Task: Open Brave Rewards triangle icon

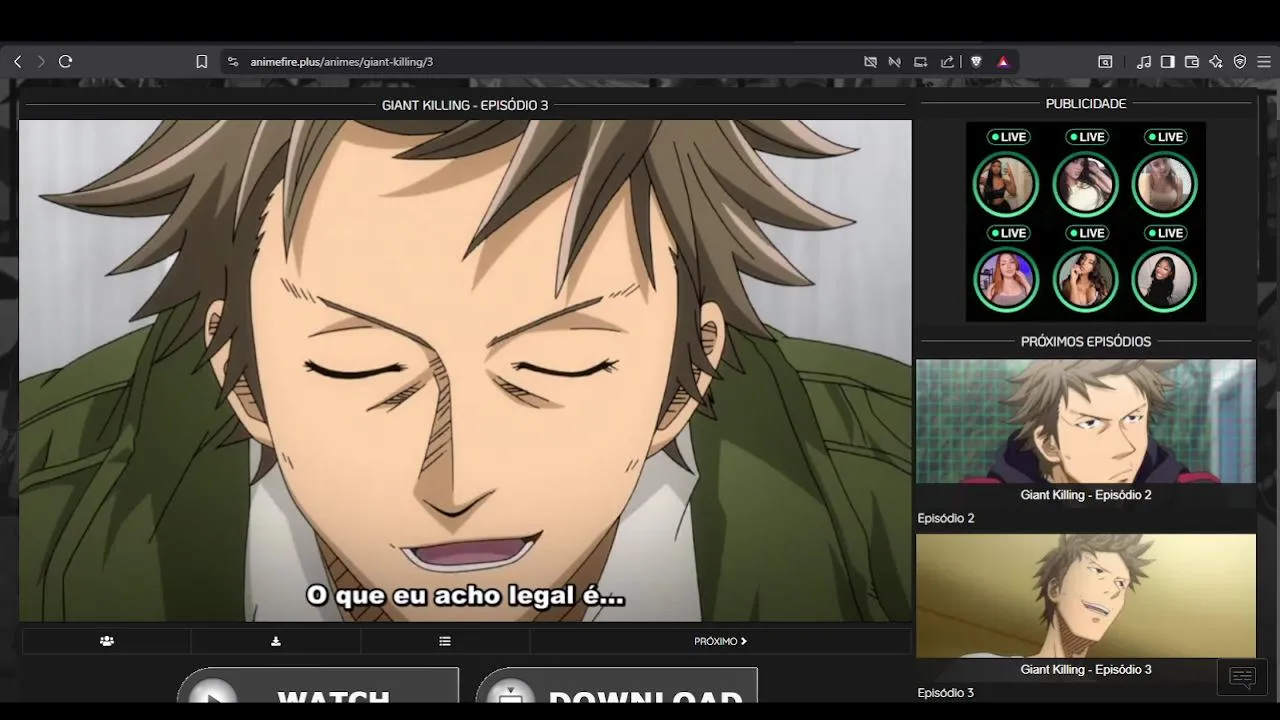Action: pyautogui.click(x=1003, y=62)
